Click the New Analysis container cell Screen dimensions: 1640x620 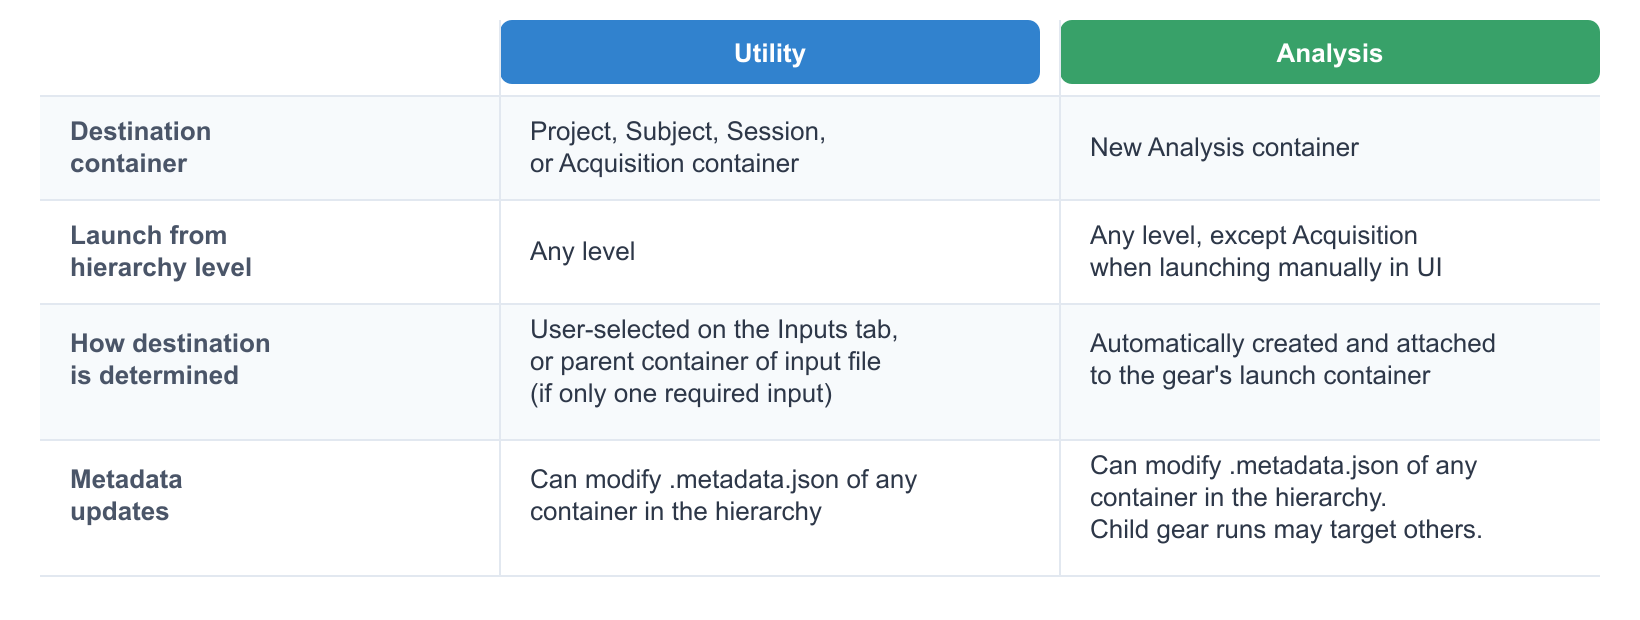point(1224,148)
